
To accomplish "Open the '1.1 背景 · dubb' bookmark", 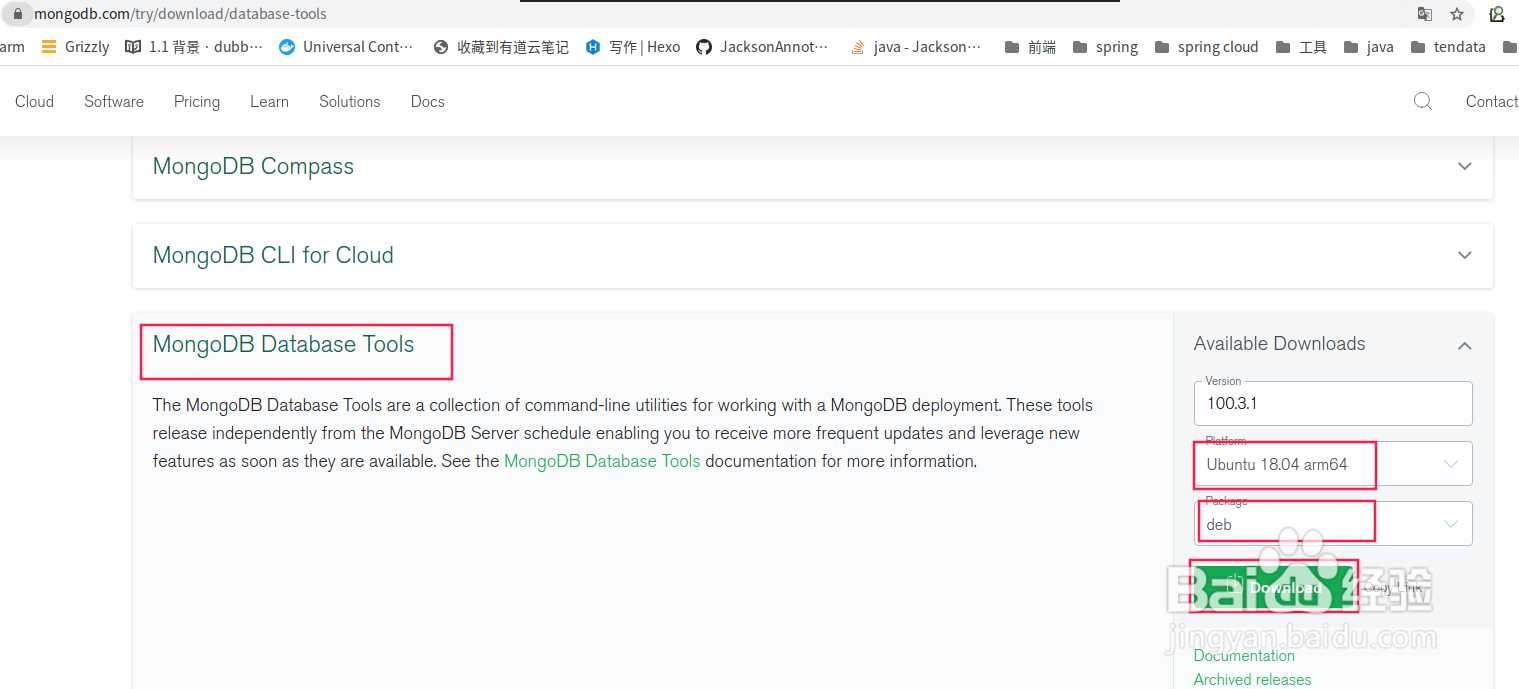I will 195,47.
